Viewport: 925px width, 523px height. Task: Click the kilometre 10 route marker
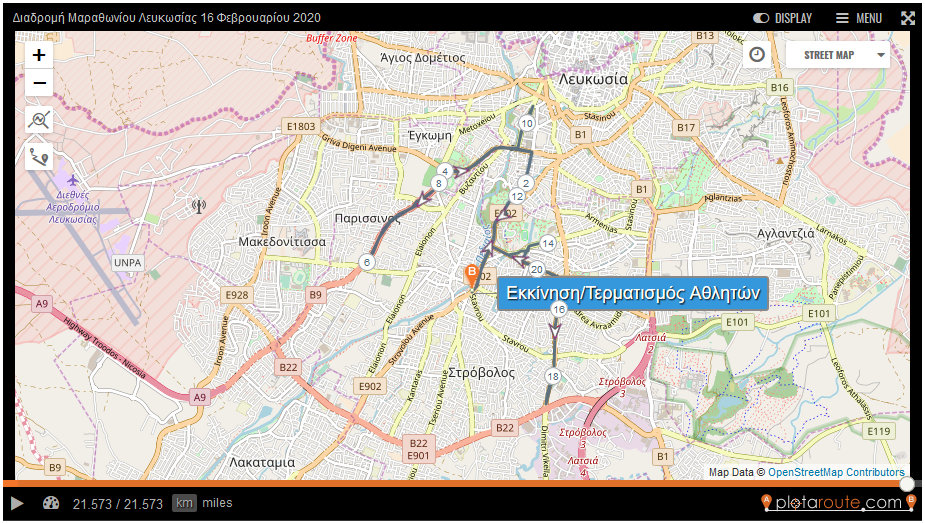tap(527, 123)
